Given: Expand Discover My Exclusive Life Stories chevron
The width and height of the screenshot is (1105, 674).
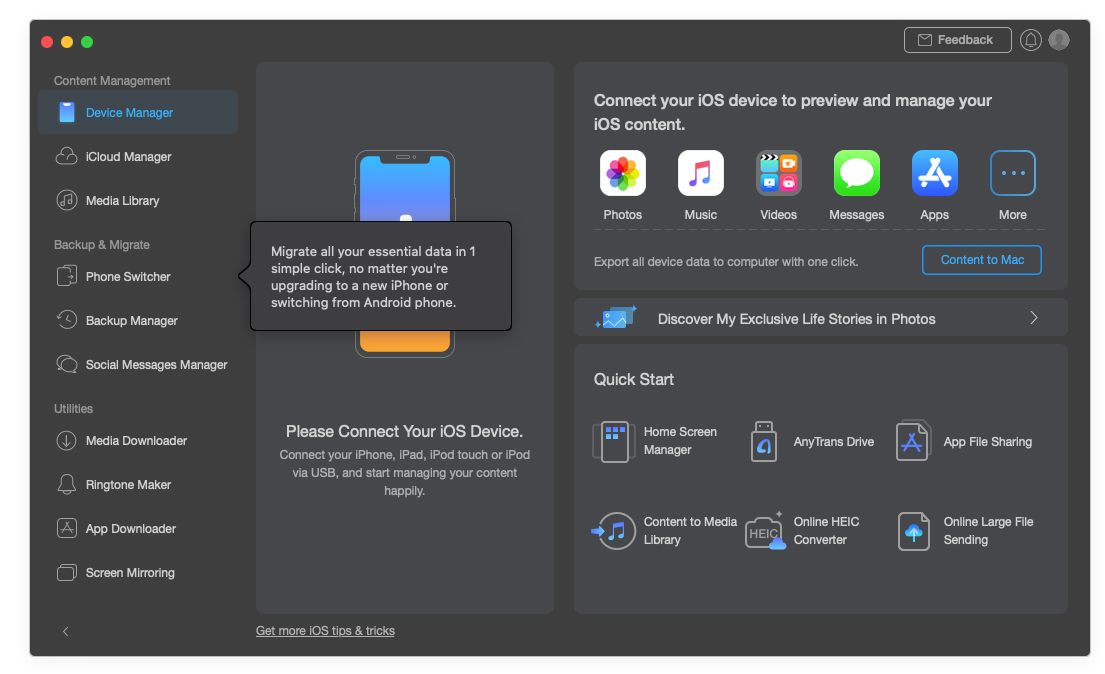Looking at the screenshot, I should (x=1033, y=318).
